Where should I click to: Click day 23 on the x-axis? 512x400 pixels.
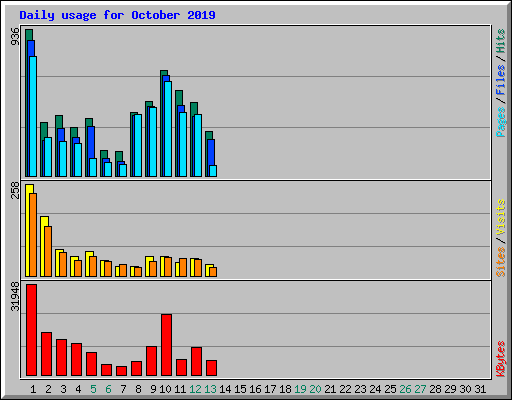coord(360,389)
